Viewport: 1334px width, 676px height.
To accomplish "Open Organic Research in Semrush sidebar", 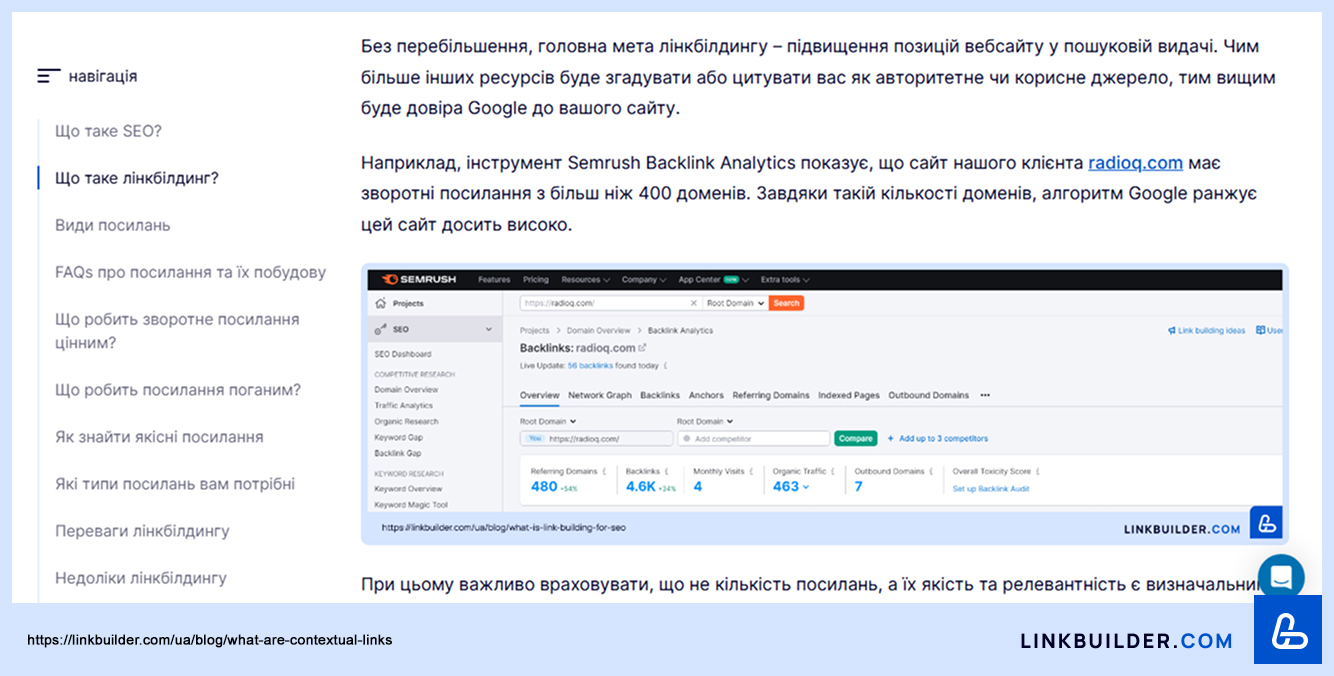I will click(x=406, y=422).
